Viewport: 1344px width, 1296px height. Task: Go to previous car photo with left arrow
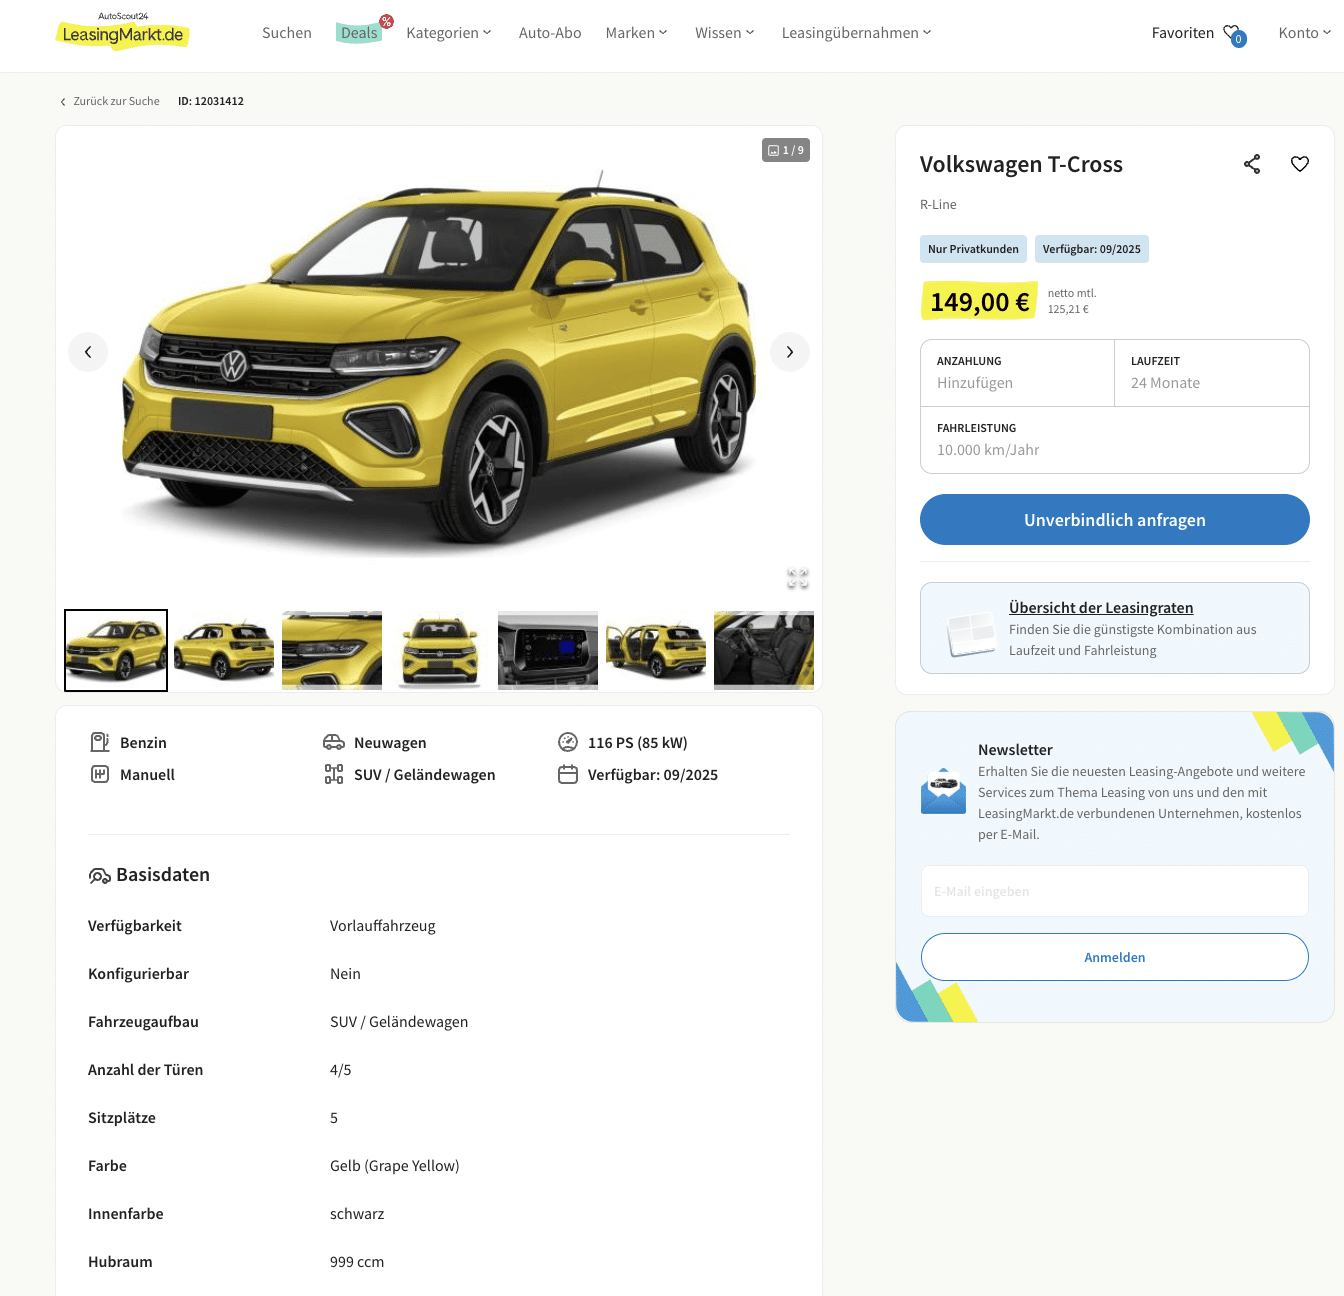88,352
